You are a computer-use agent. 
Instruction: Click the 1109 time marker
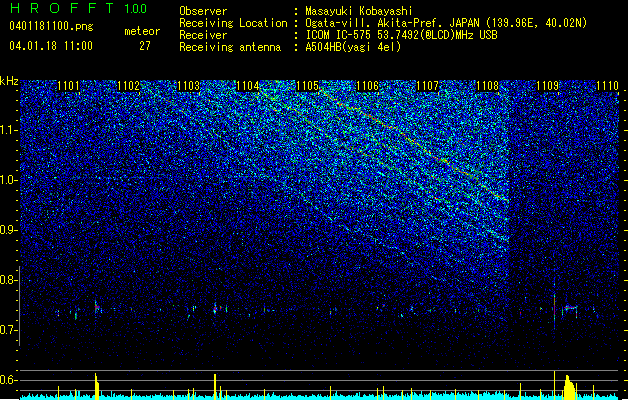(547, 86)
